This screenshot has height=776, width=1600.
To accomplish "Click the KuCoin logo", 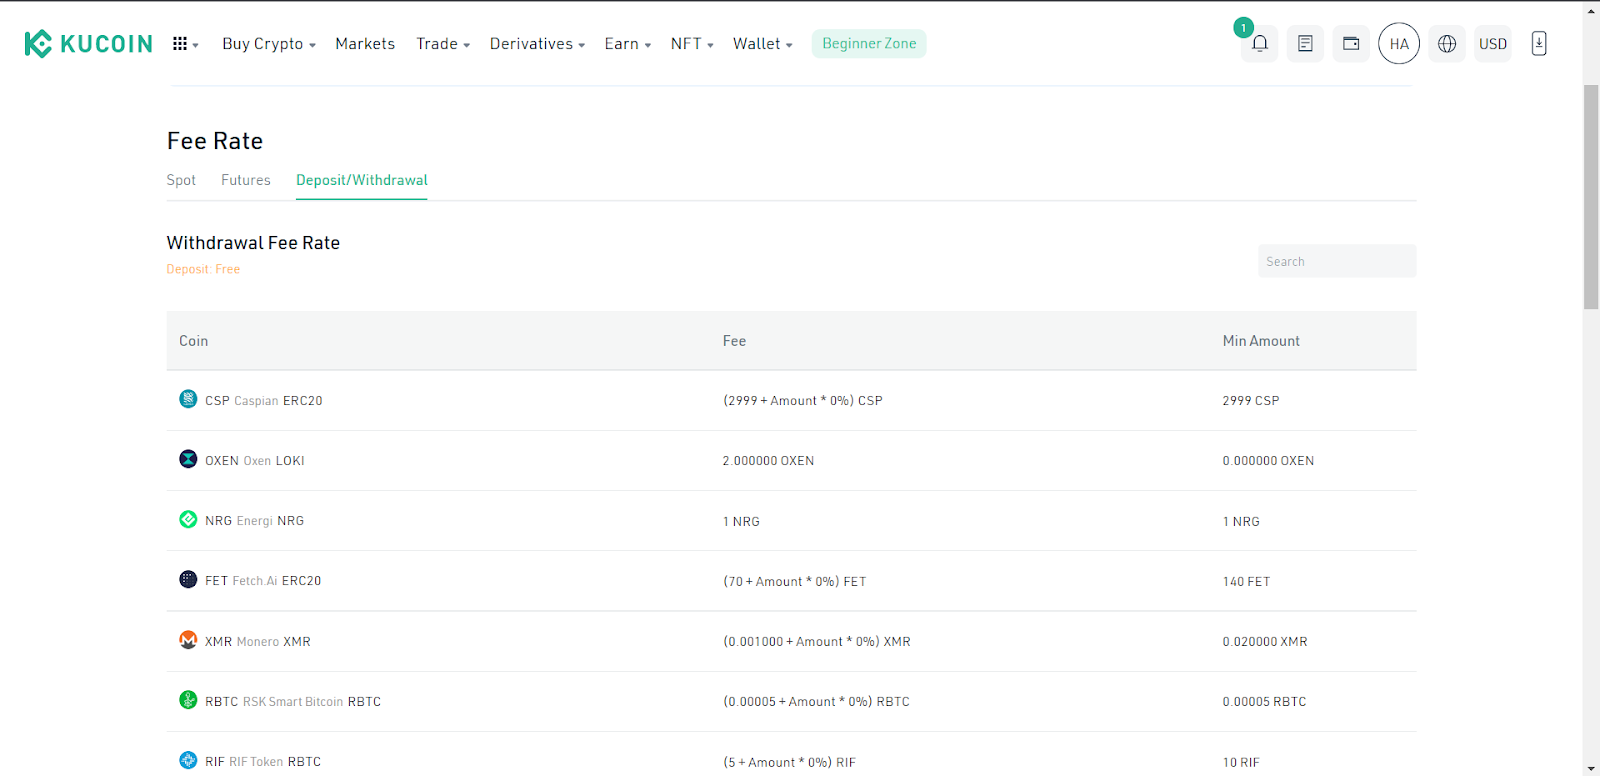I will [x=88, y=44].
